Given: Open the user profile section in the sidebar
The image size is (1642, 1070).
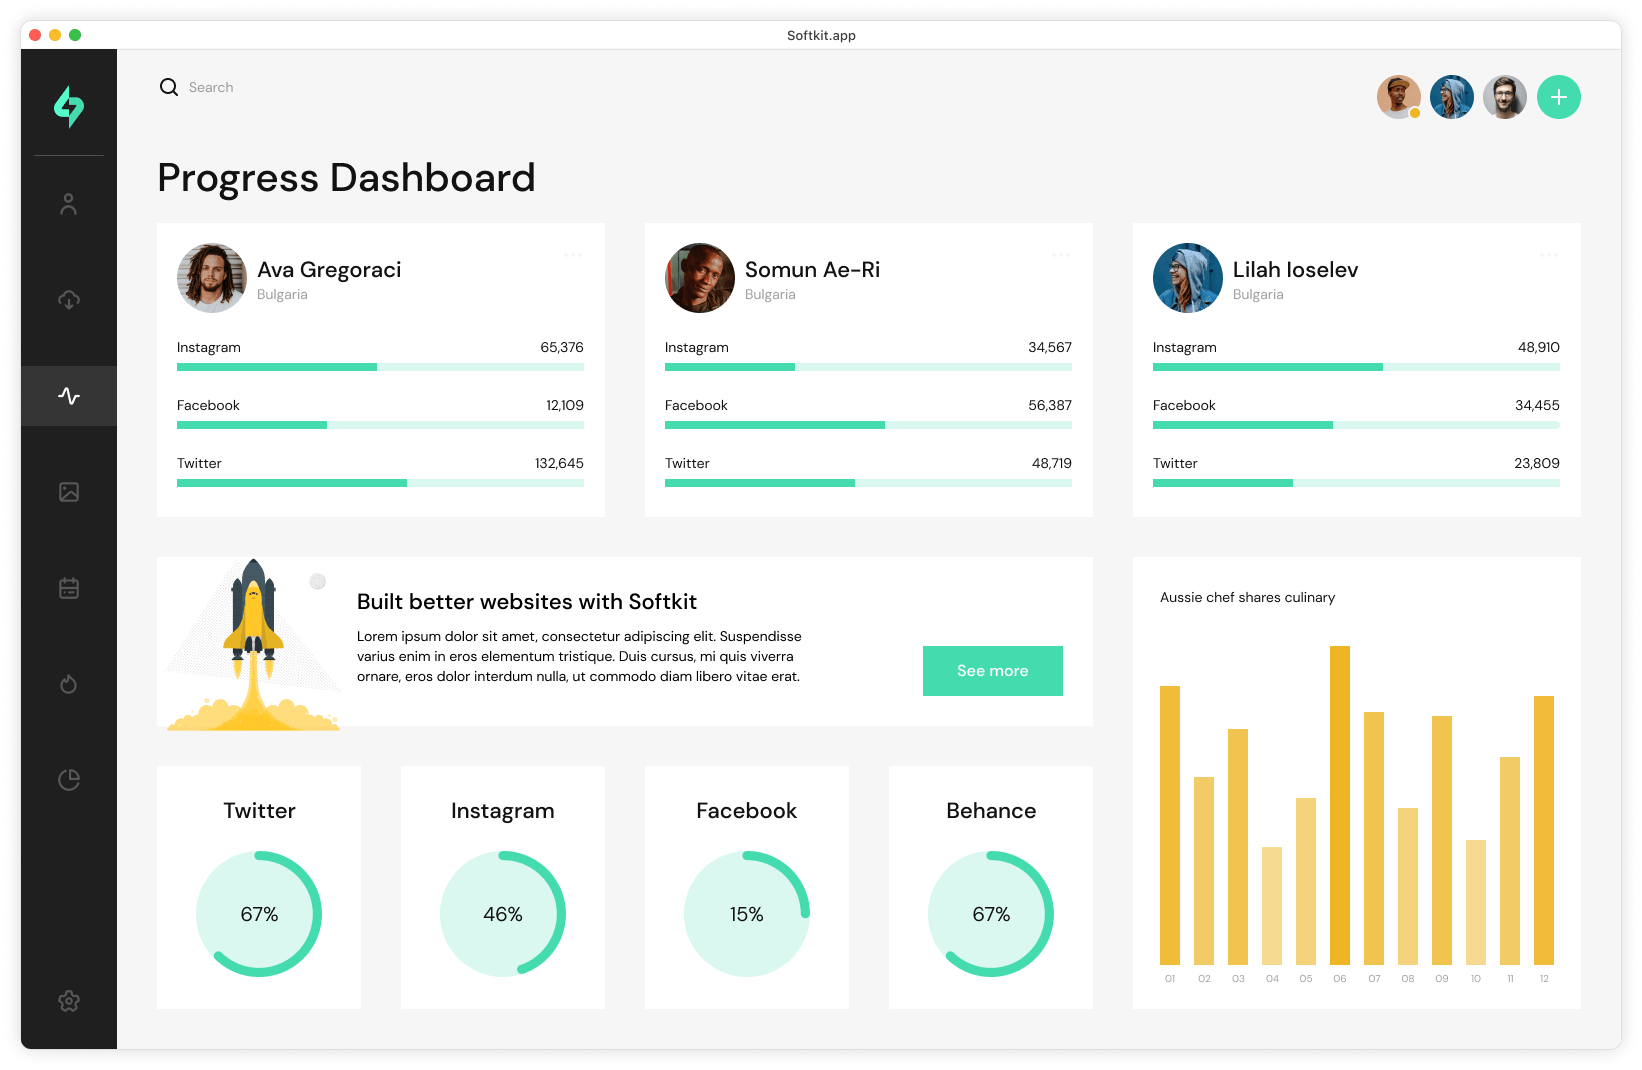Looking at the screenshot, I should (x=68, y=203).
